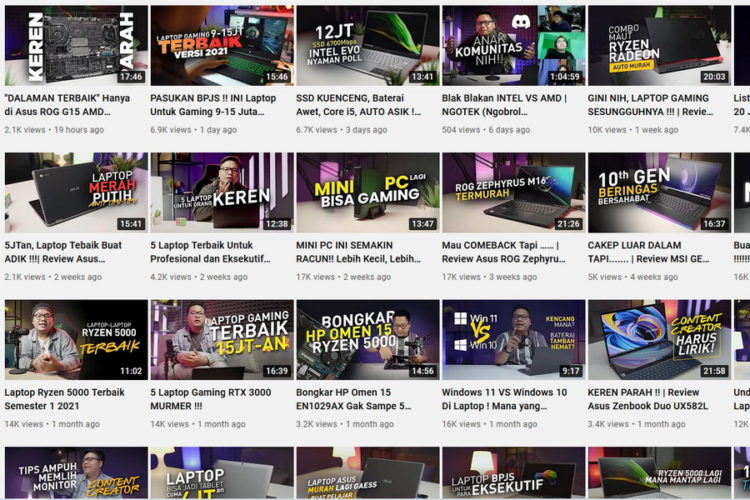Open '5 Laptop Gaming RTX 3000 MURMER' title
The image size is (750, 500).
click(210, 399)
